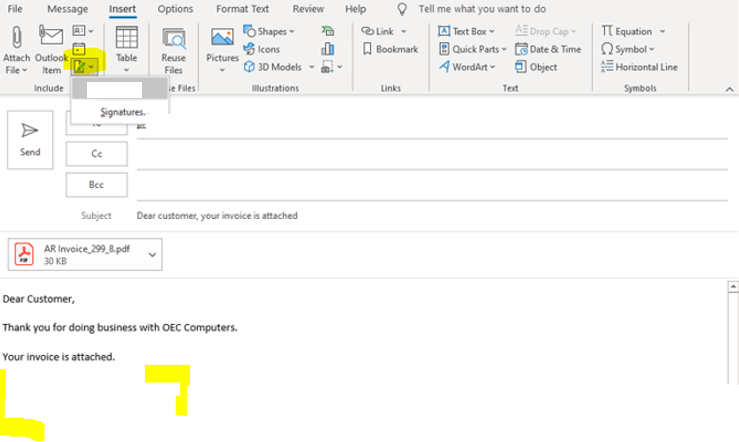Open the Signature dropdown button
The height and width of the screenshot is (442, 739).
(85, 66)
